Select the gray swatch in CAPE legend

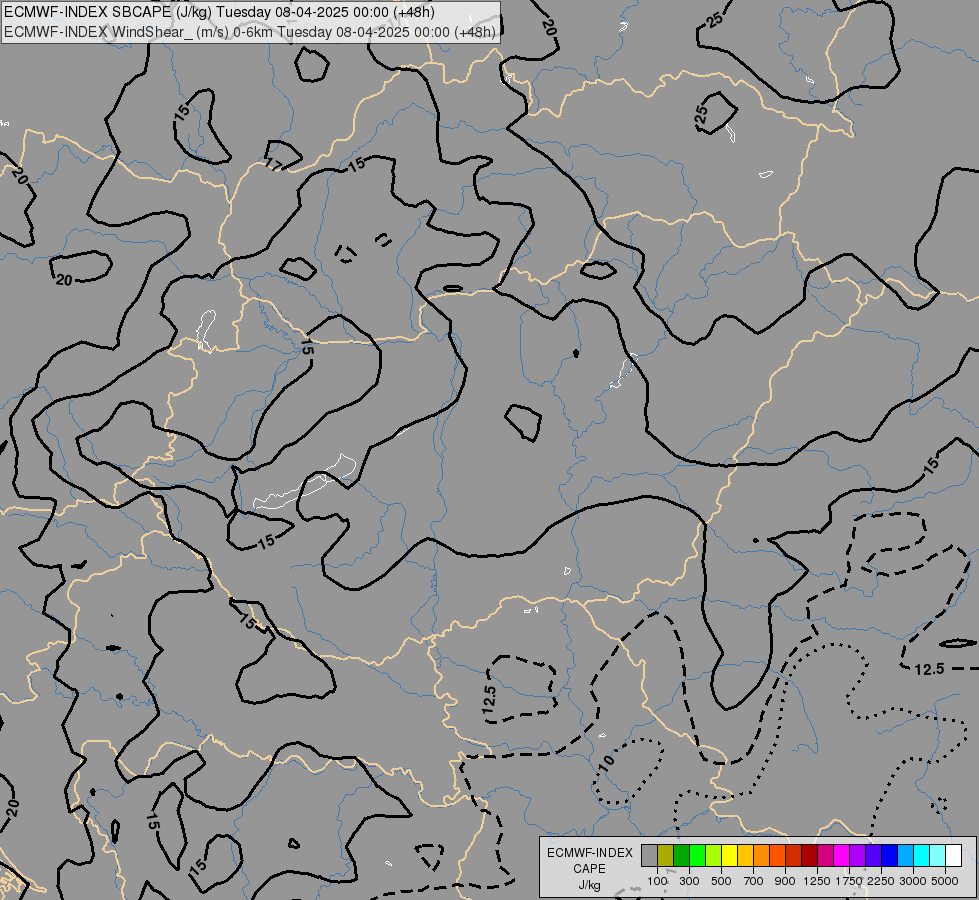point(649,855)
